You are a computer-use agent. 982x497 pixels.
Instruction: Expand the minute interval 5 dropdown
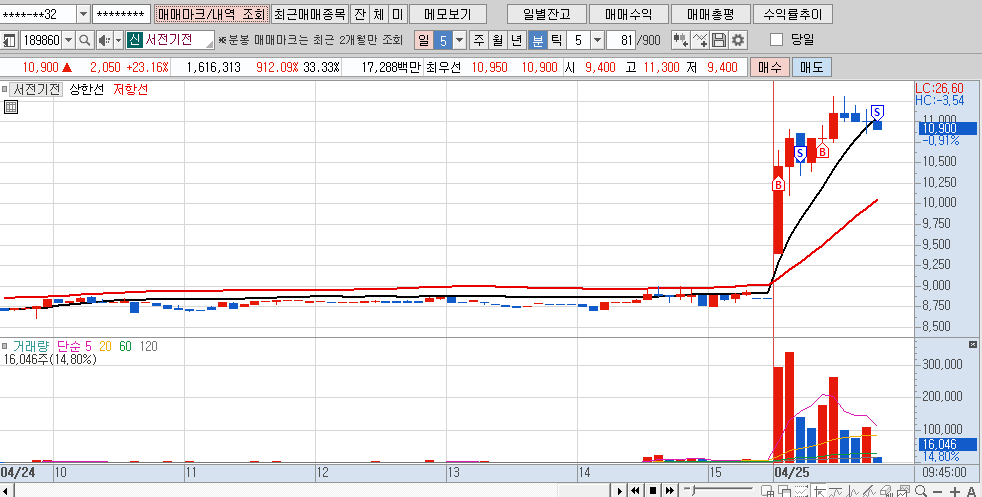point(597,40)
